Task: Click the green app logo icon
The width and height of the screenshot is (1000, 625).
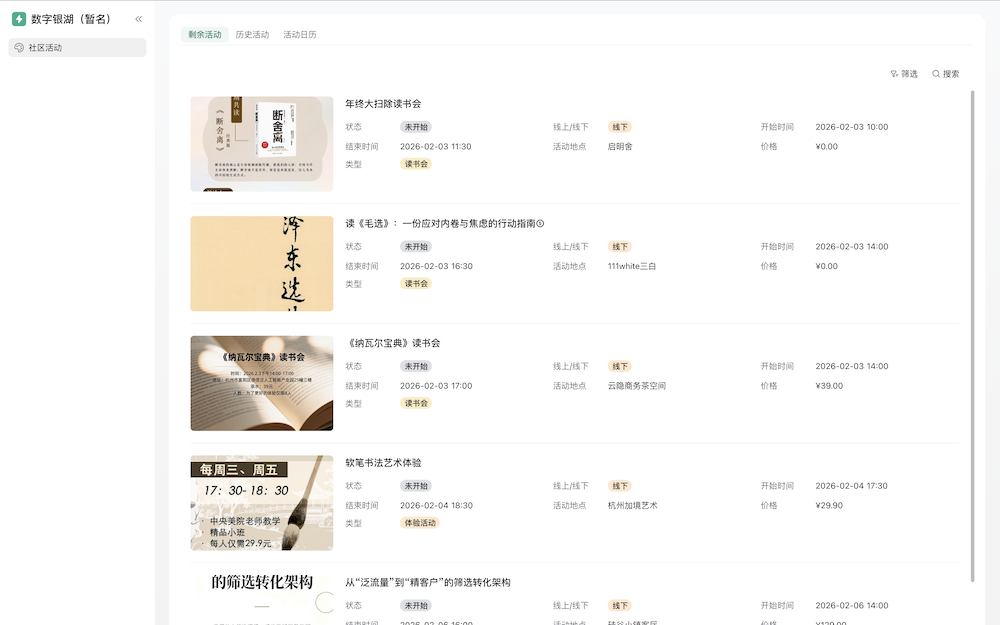Action: (19, 19)
